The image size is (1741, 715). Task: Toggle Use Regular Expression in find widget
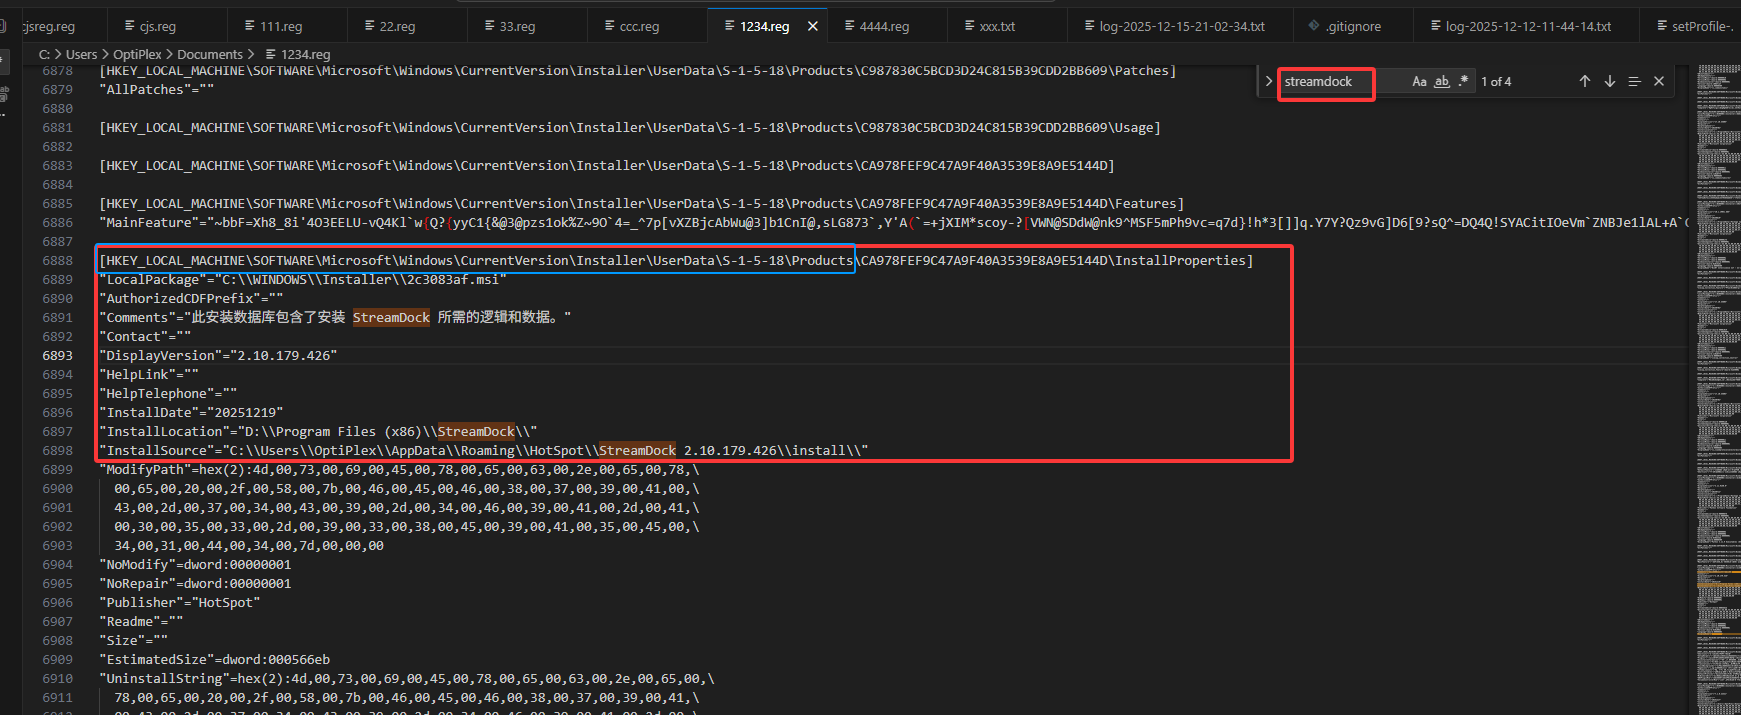(x=1463, y=82)
